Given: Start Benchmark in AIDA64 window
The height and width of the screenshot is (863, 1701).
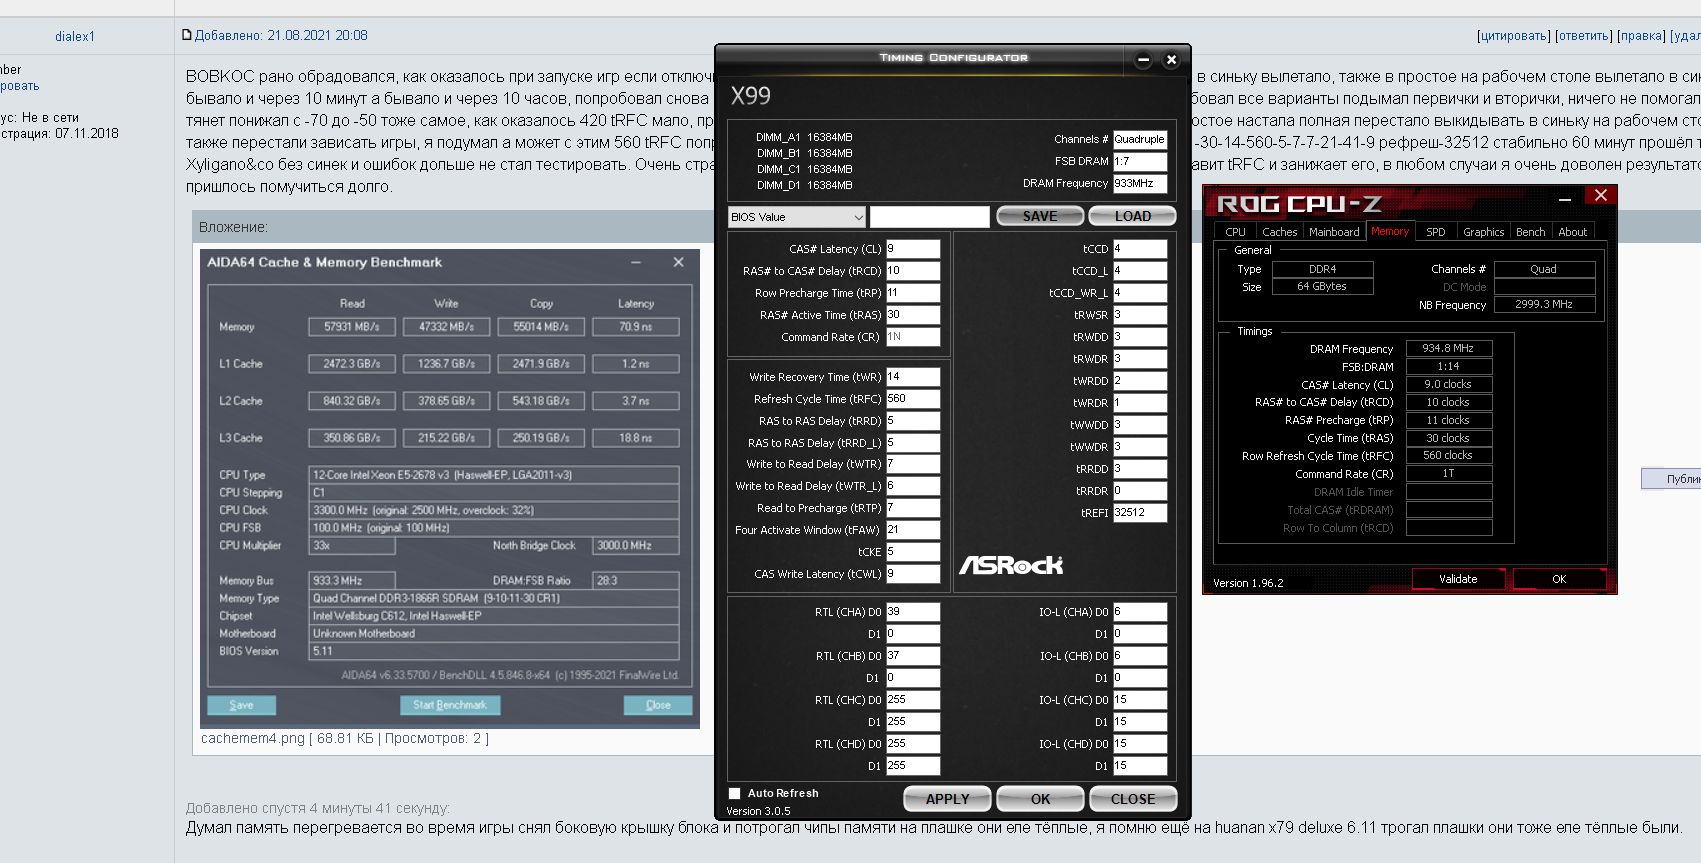Looking at the screenshot, I should (x=450, y=705).
